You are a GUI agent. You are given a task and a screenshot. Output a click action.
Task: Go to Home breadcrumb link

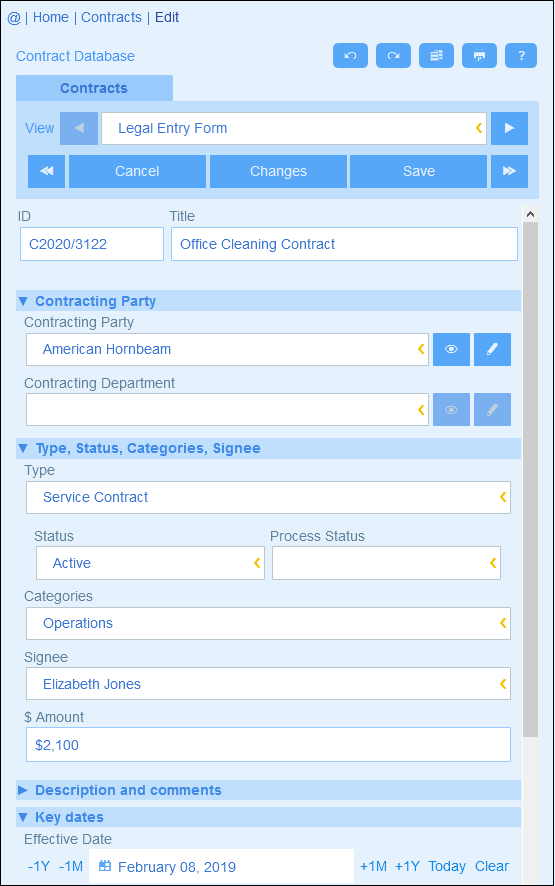click(x=50, y=18)
